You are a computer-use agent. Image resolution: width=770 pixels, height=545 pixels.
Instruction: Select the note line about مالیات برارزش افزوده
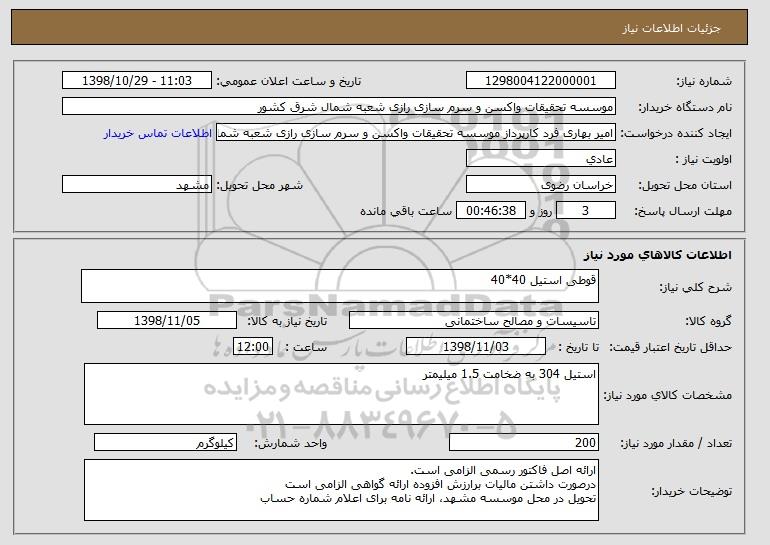[x=441, y=485]
